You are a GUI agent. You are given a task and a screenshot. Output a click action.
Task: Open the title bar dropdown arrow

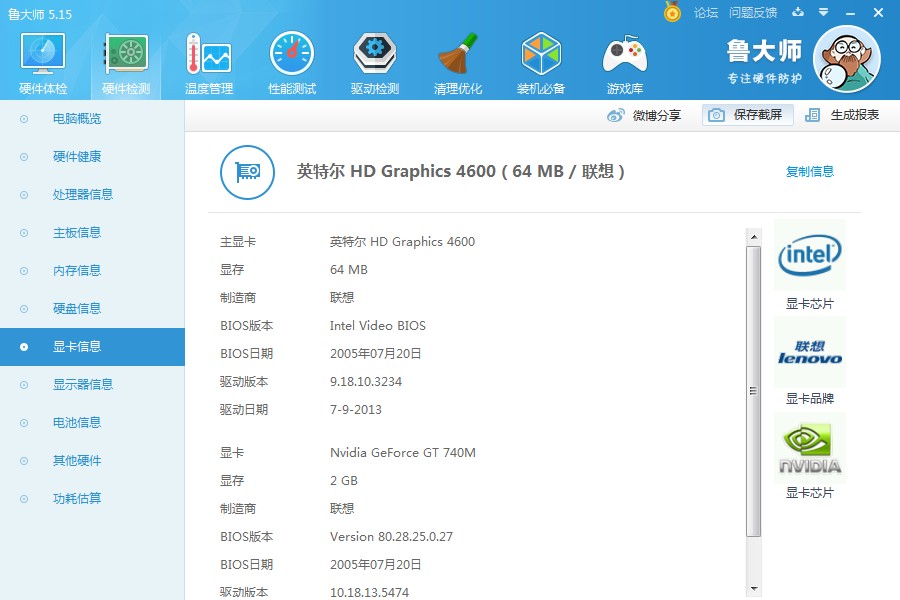822,13
